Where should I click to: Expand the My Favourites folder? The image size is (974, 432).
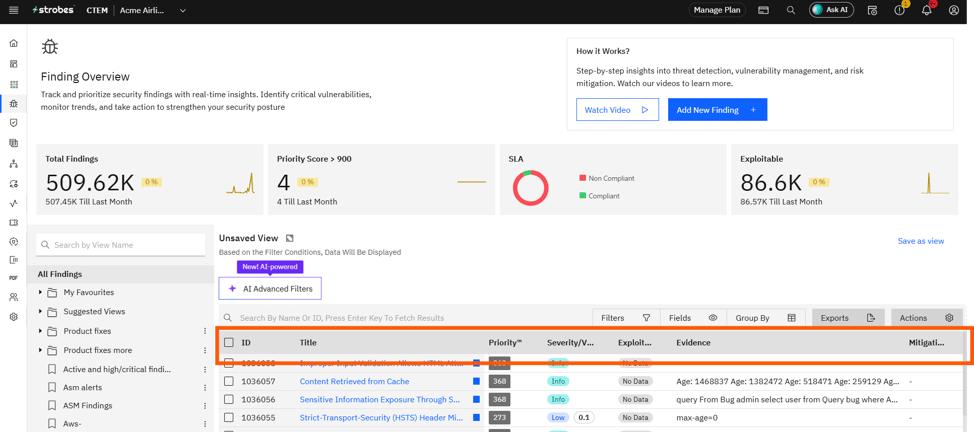tap(40, 292)
